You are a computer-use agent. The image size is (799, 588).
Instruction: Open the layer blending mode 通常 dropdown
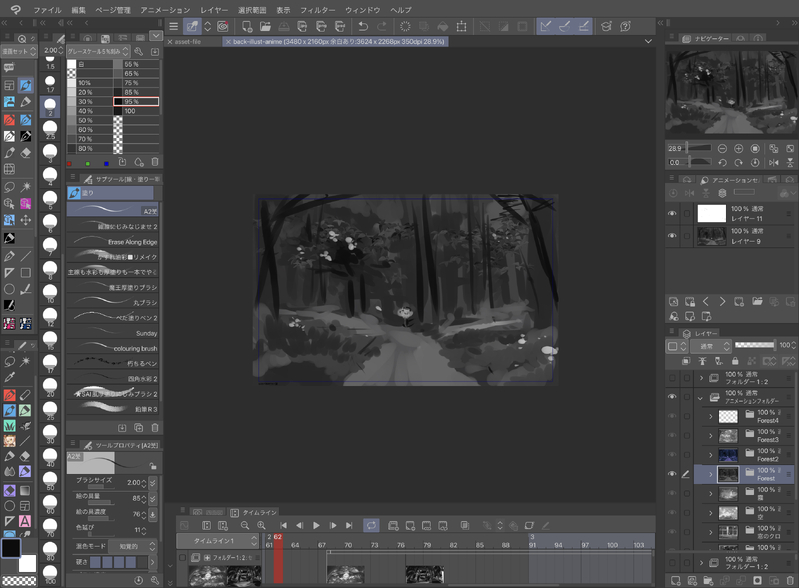pyautogui.click(x=711, y=346)
